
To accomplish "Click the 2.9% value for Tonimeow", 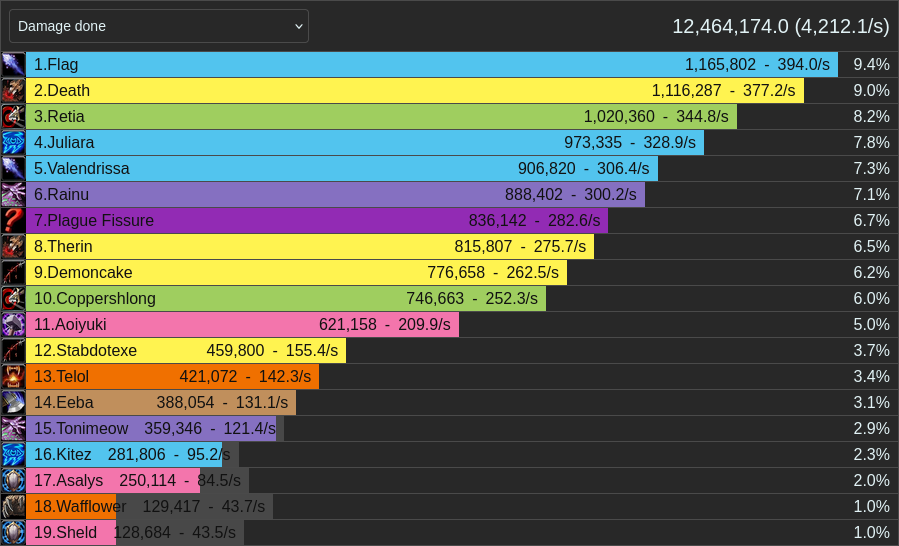I will coord(871,428).
